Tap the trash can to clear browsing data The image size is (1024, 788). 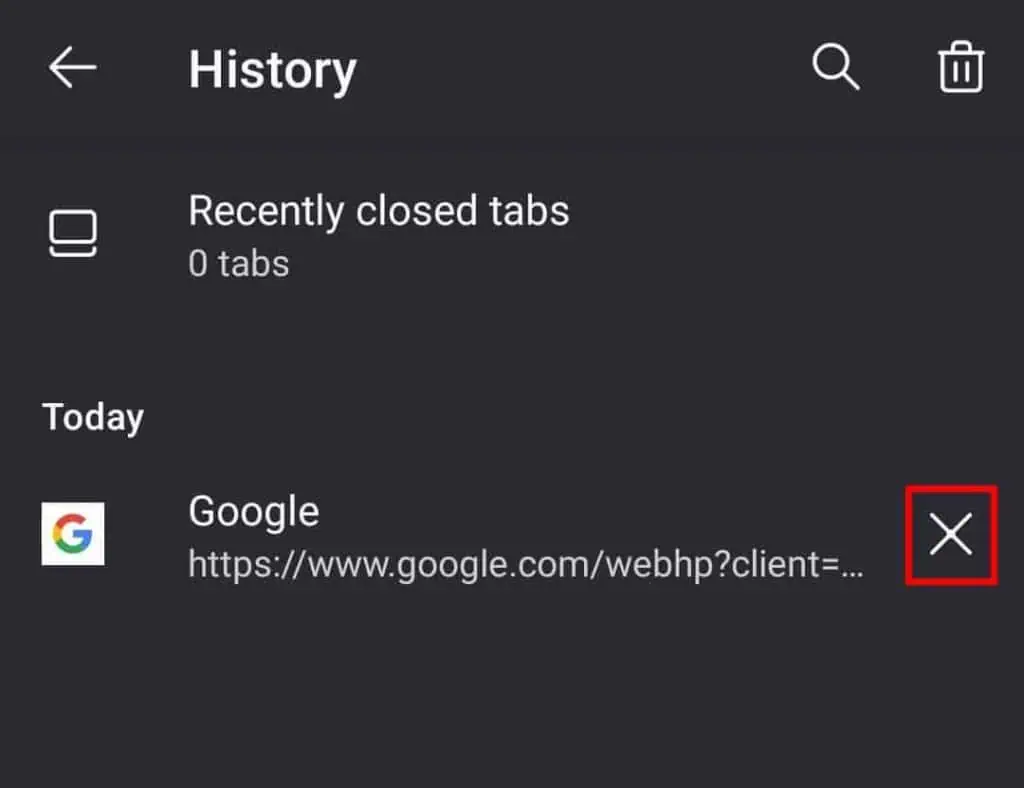pos(961,68)
